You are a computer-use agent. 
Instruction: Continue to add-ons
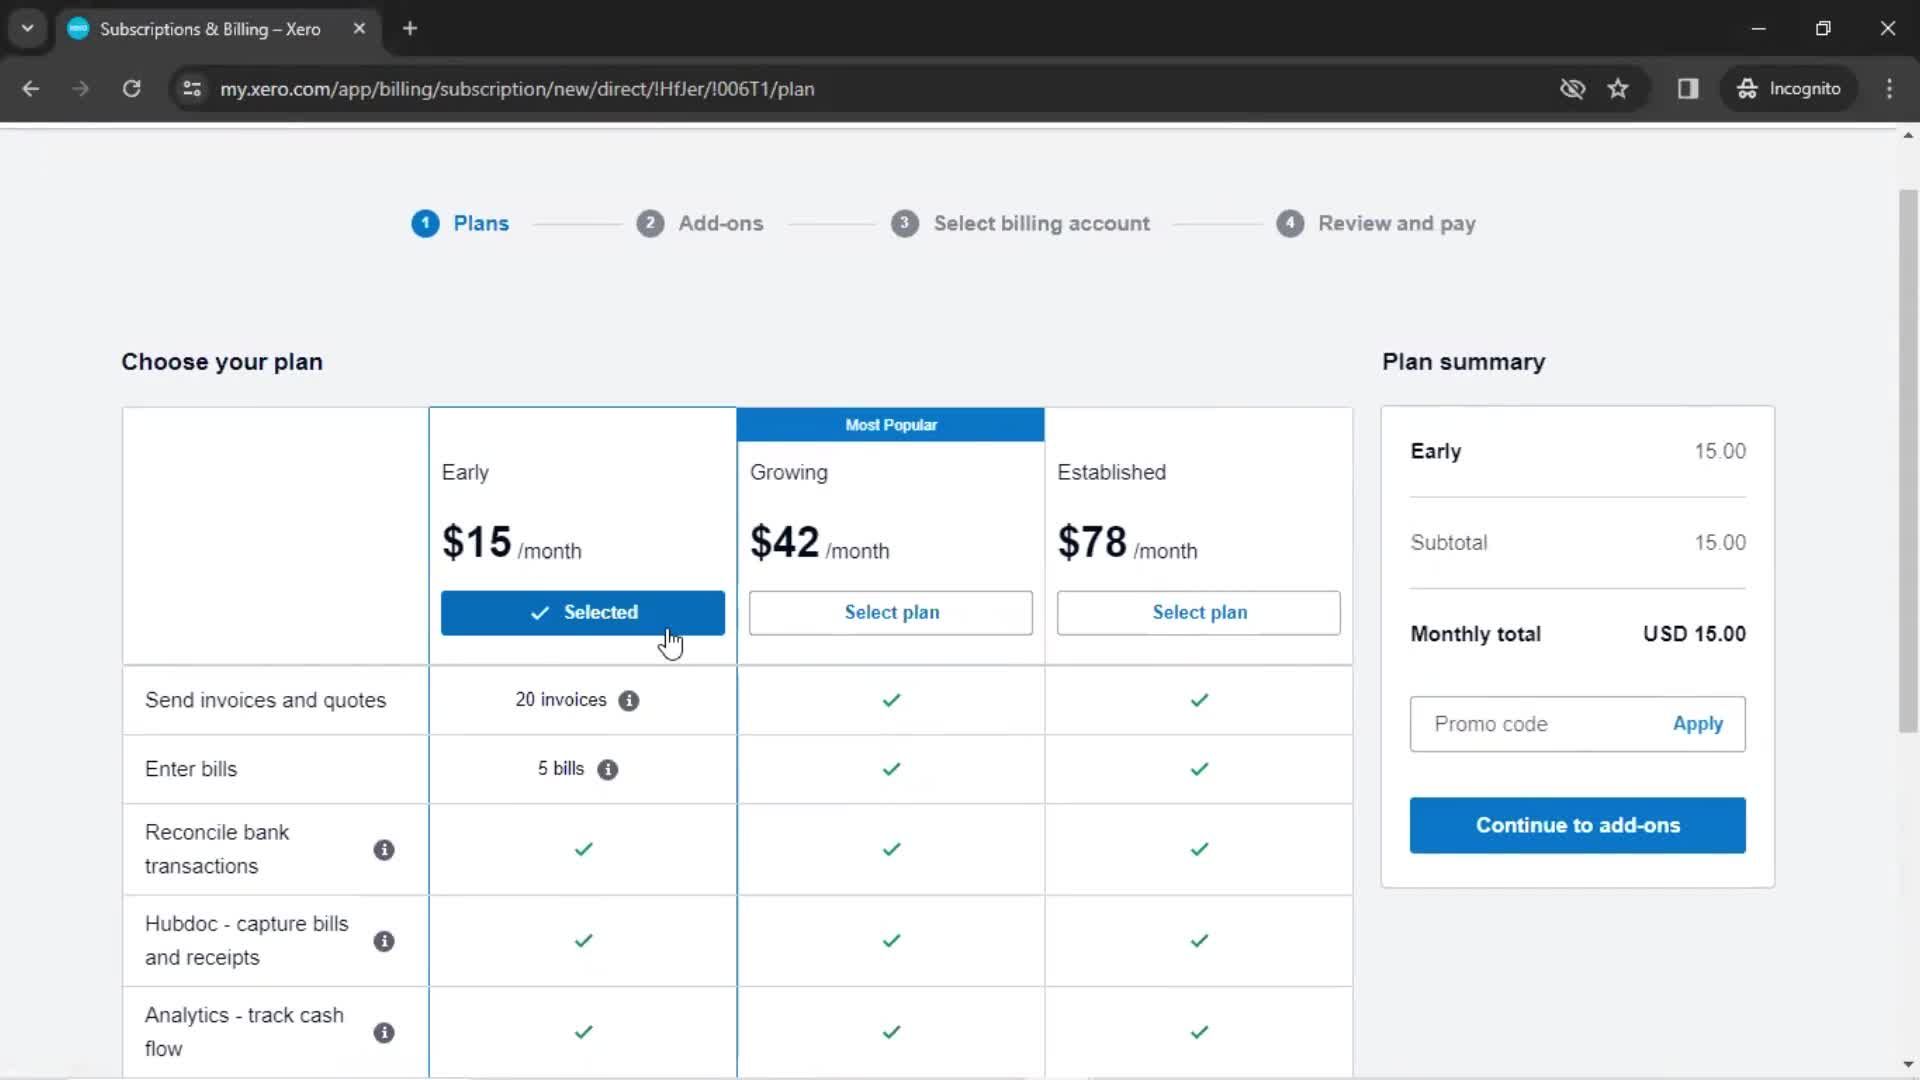point(1577,825)
